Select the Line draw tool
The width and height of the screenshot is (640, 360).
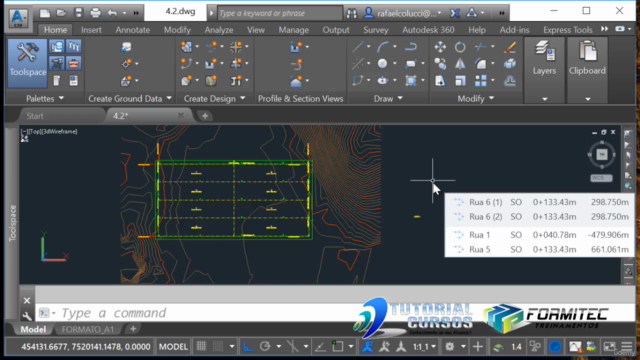pos(358,47)
